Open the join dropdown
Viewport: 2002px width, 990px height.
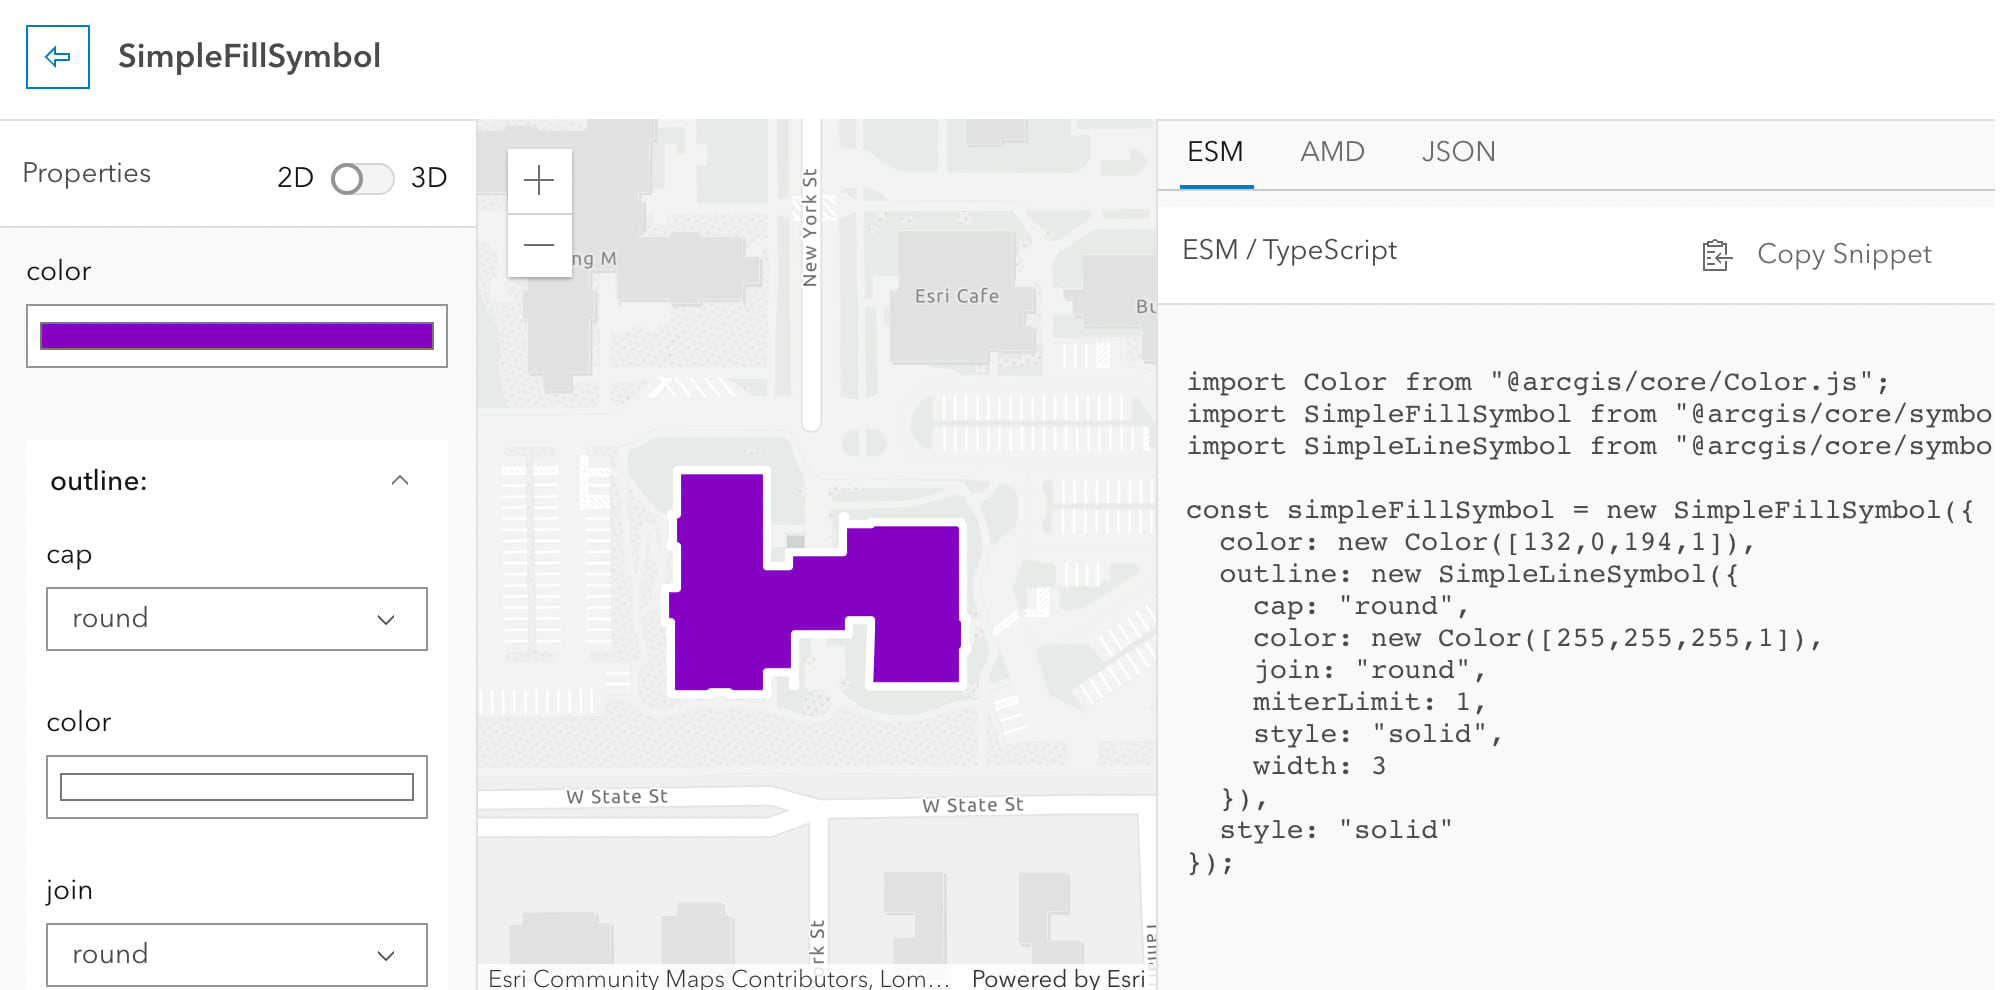coord(237,955)
